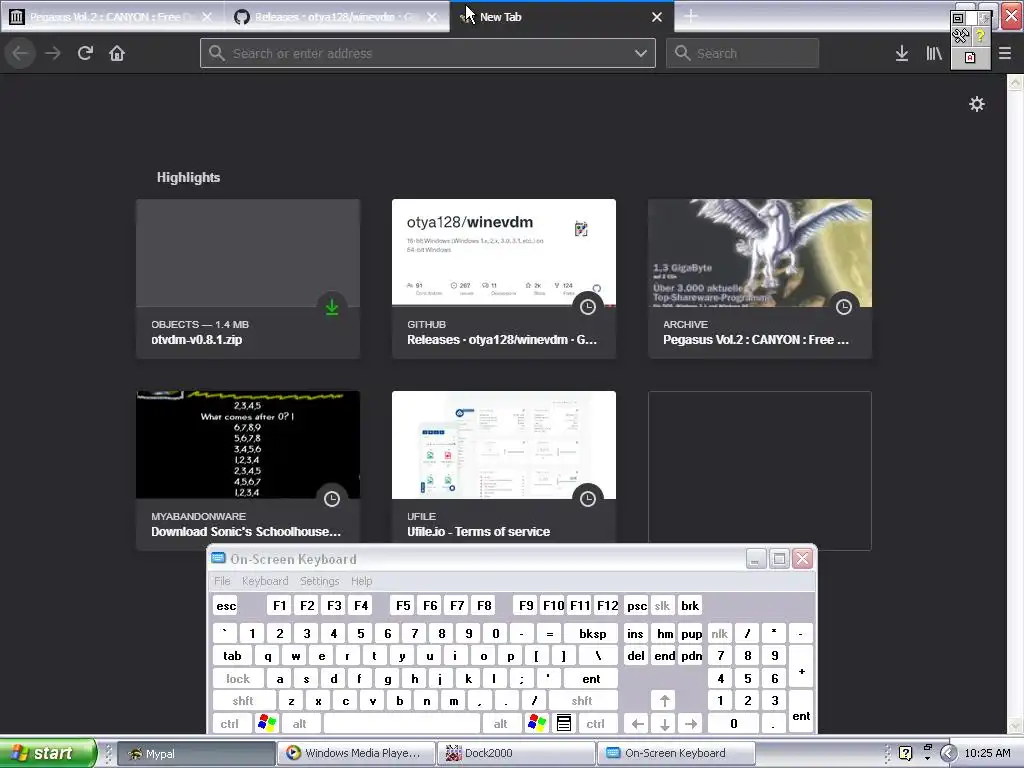Toggle the left shft key

pyautogui.click(x=243, y=701)
